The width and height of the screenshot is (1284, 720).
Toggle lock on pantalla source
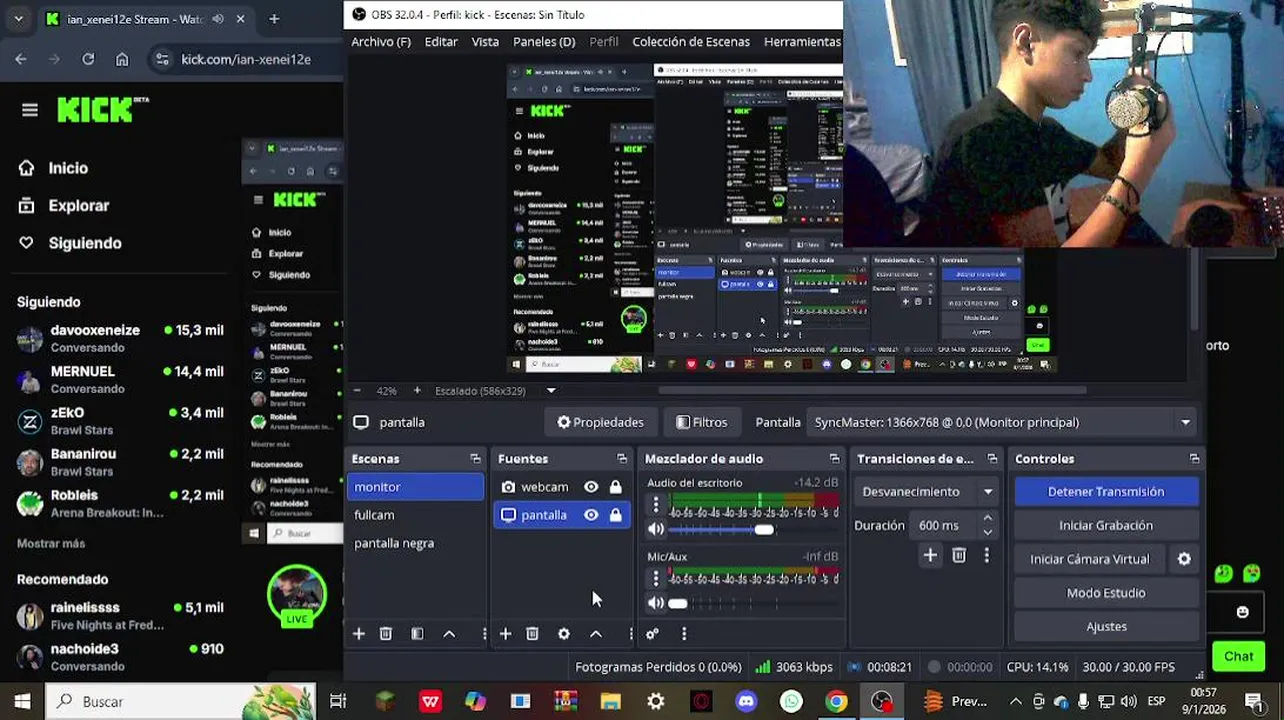[x=615, y=515]
